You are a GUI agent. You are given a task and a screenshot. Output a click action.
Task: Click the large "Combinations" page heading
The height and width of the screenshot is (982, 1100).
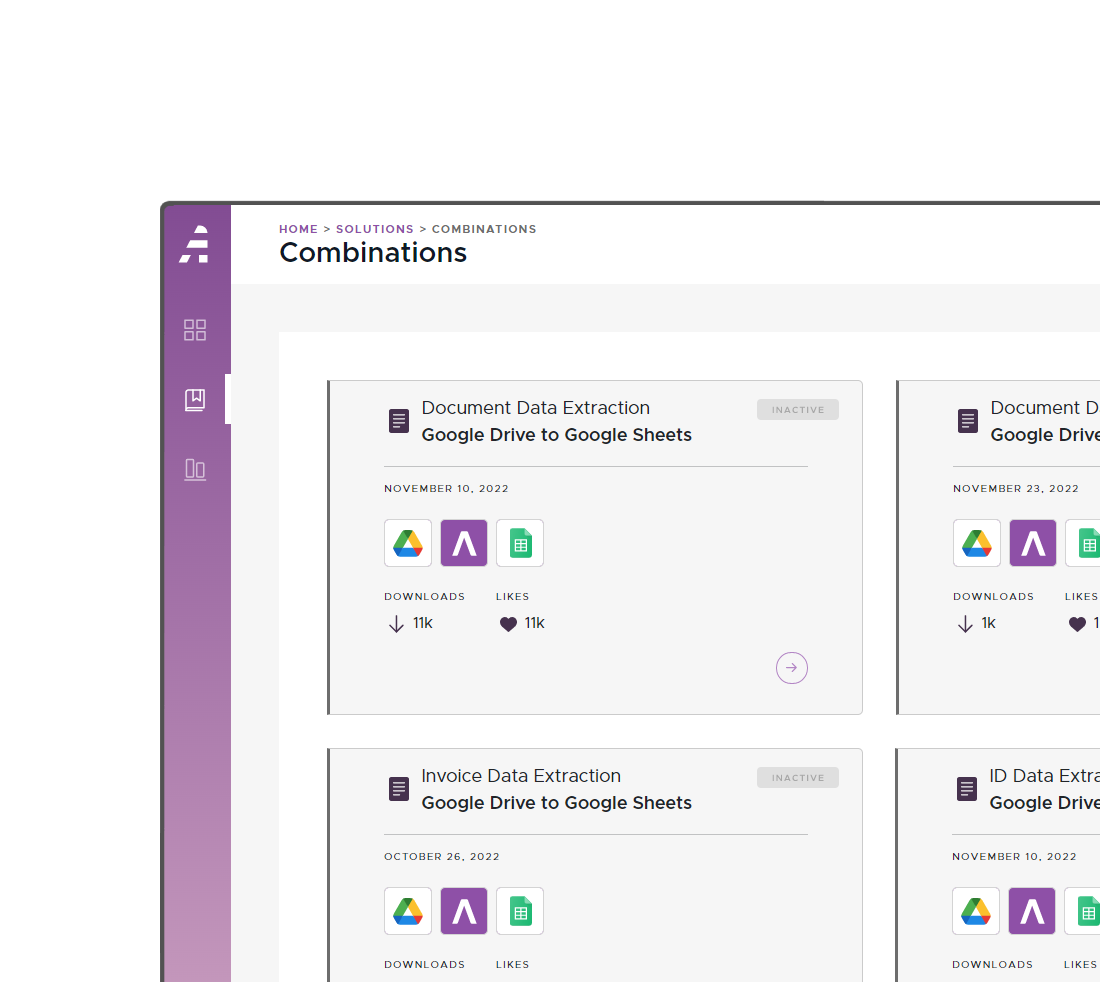click(x=373, y=253)
